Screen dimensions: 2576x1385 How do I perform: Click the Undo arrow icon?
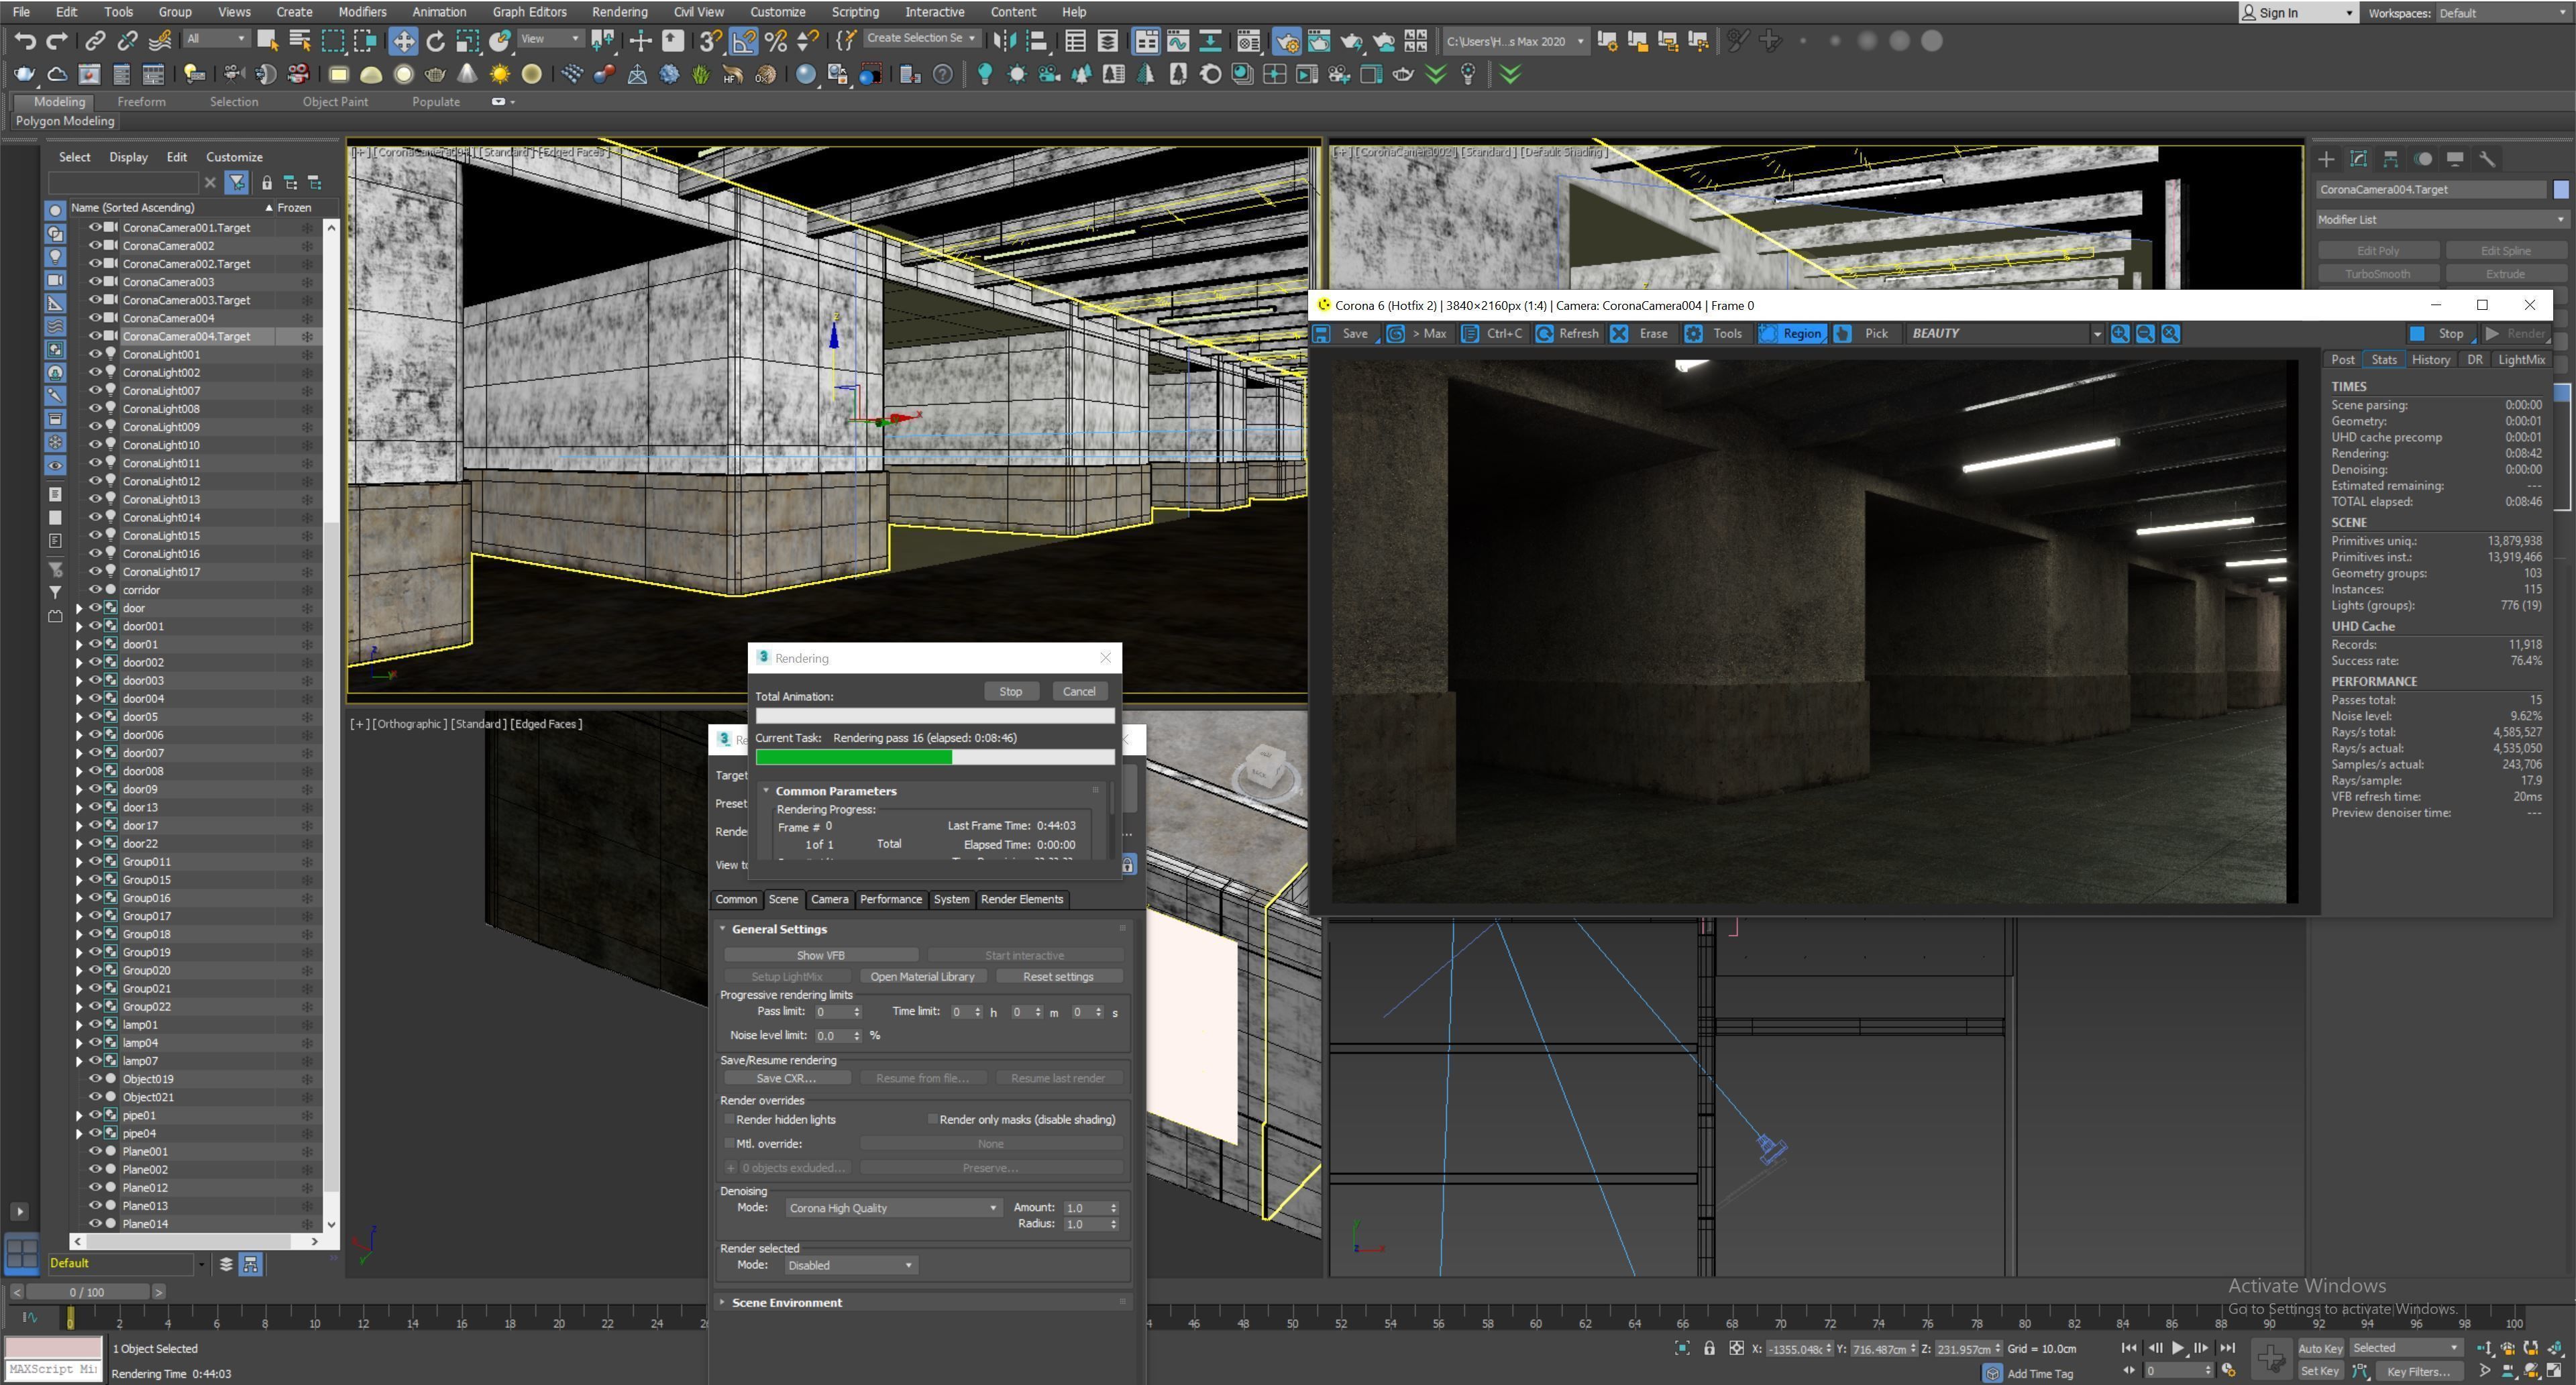tap(25, 41)
